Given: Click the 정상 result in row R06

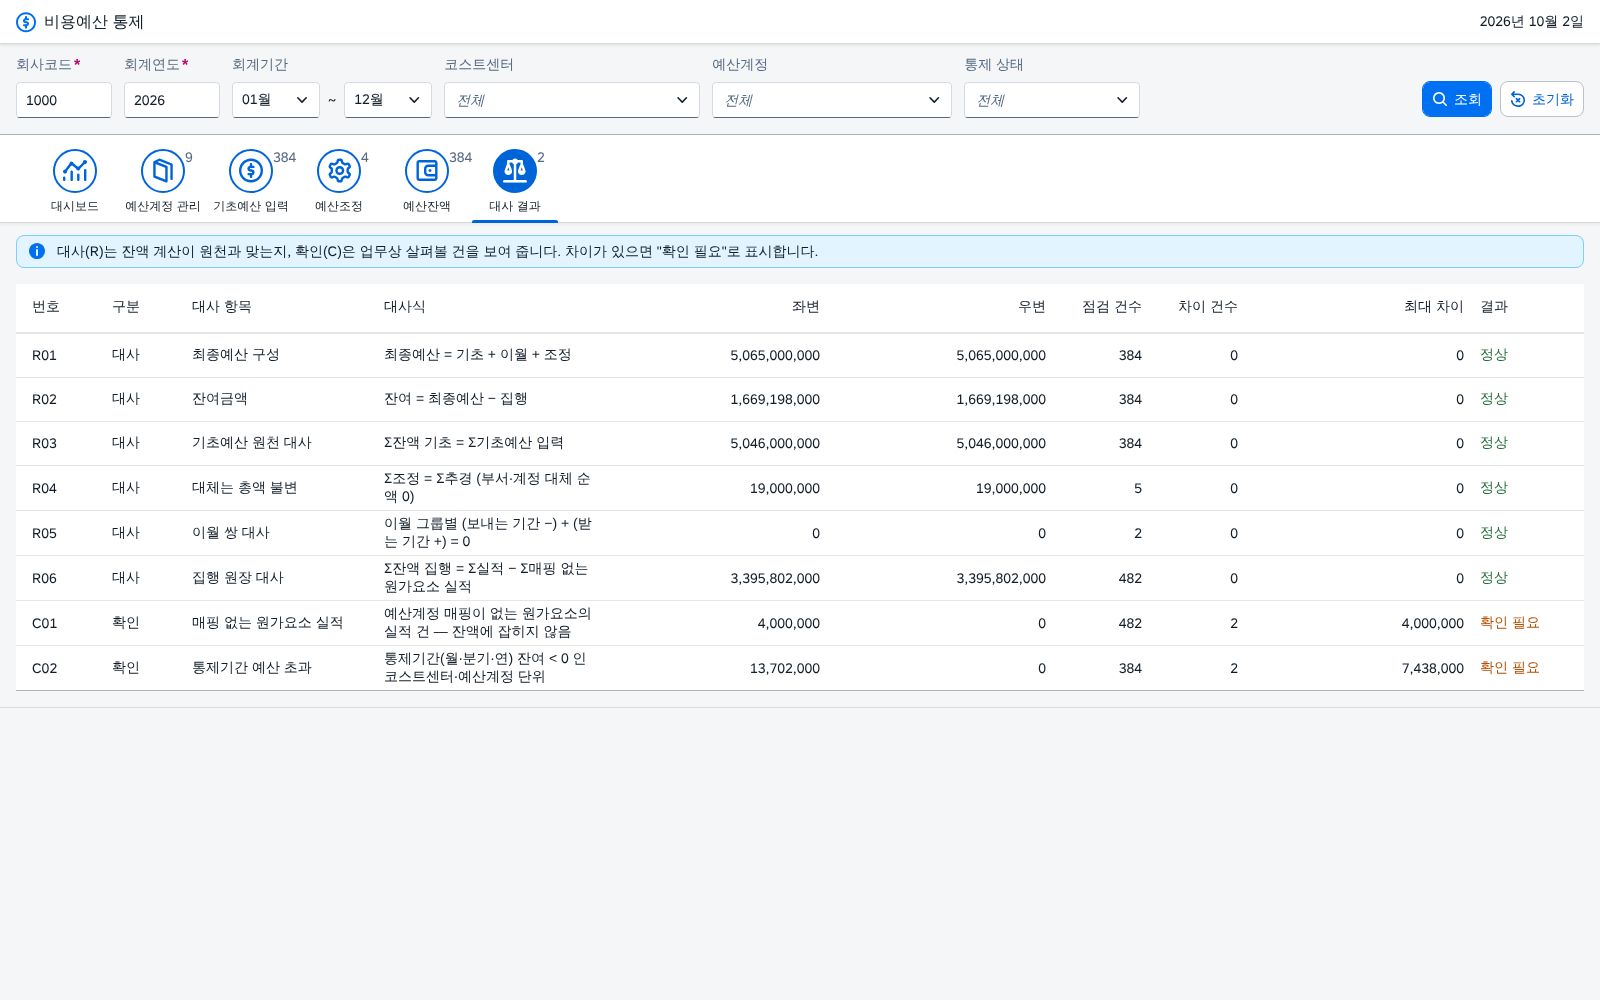Looking at the screenshot, I should tap(1494, 578).
